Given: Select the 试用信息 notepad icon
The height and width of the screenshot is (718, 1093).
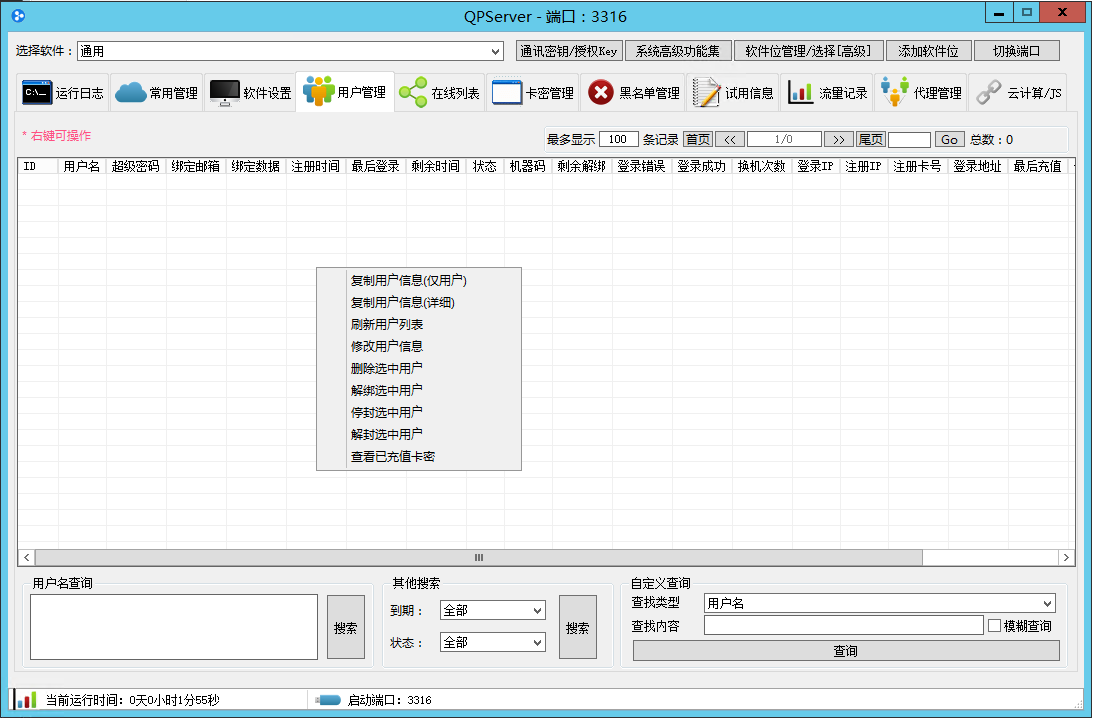Looking at the screenshot, I should [x=707, y=93].
